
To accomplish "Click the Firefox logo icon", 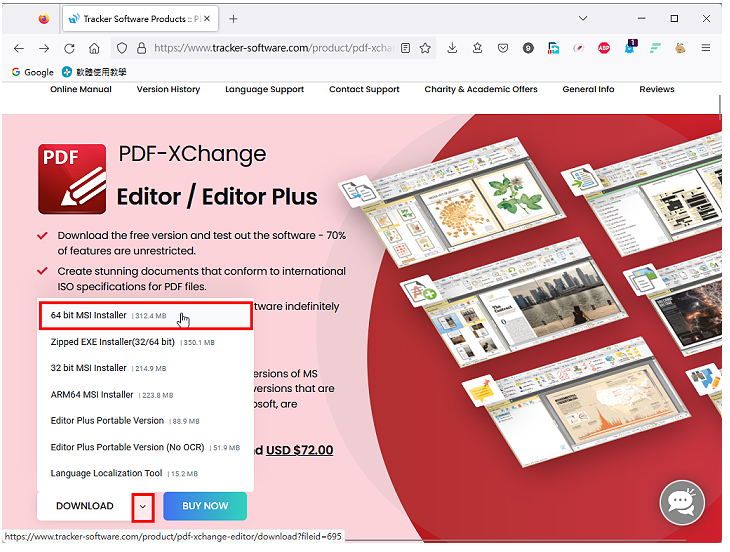I will 44,19.
